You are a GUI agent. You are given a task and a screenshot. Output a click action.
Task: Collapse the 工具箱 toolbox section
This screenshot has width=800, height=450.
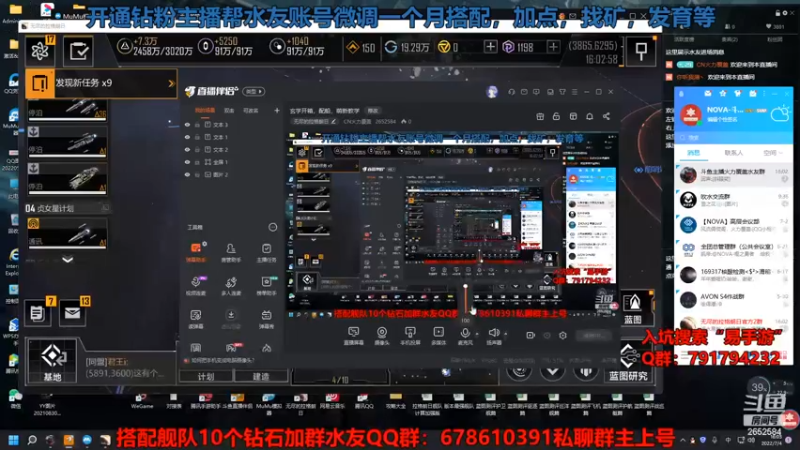point(272,227)
